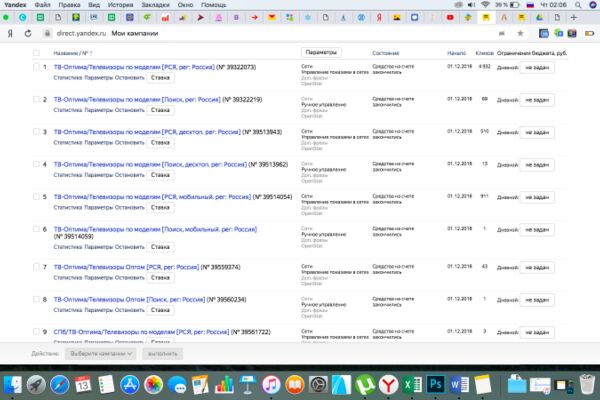Check the box for campaign 1
The image size is (600, 400).
(36, 67)
